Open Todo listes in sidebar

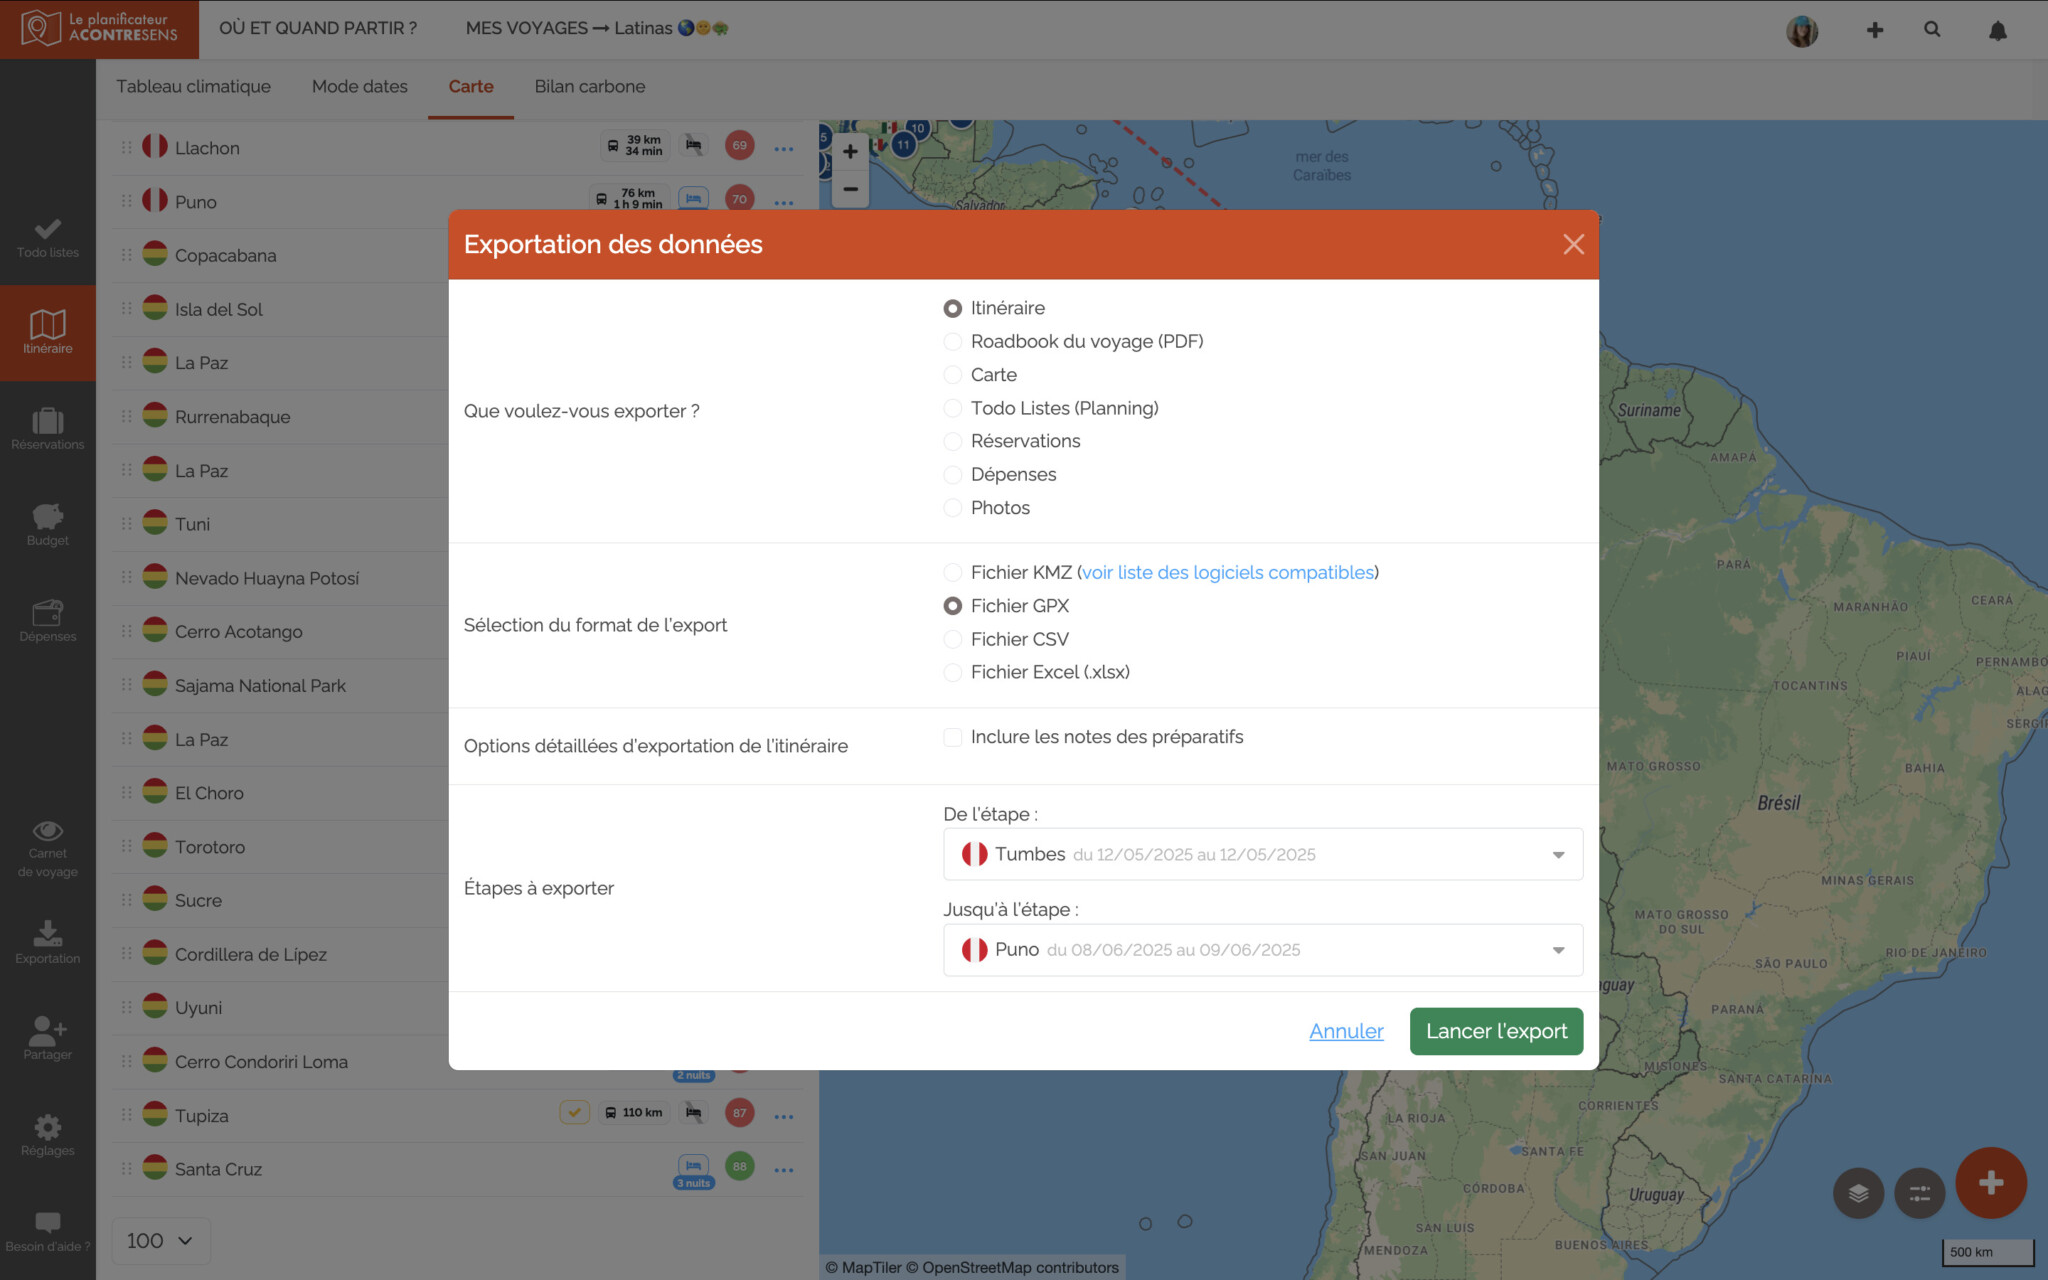coord(47,238)
